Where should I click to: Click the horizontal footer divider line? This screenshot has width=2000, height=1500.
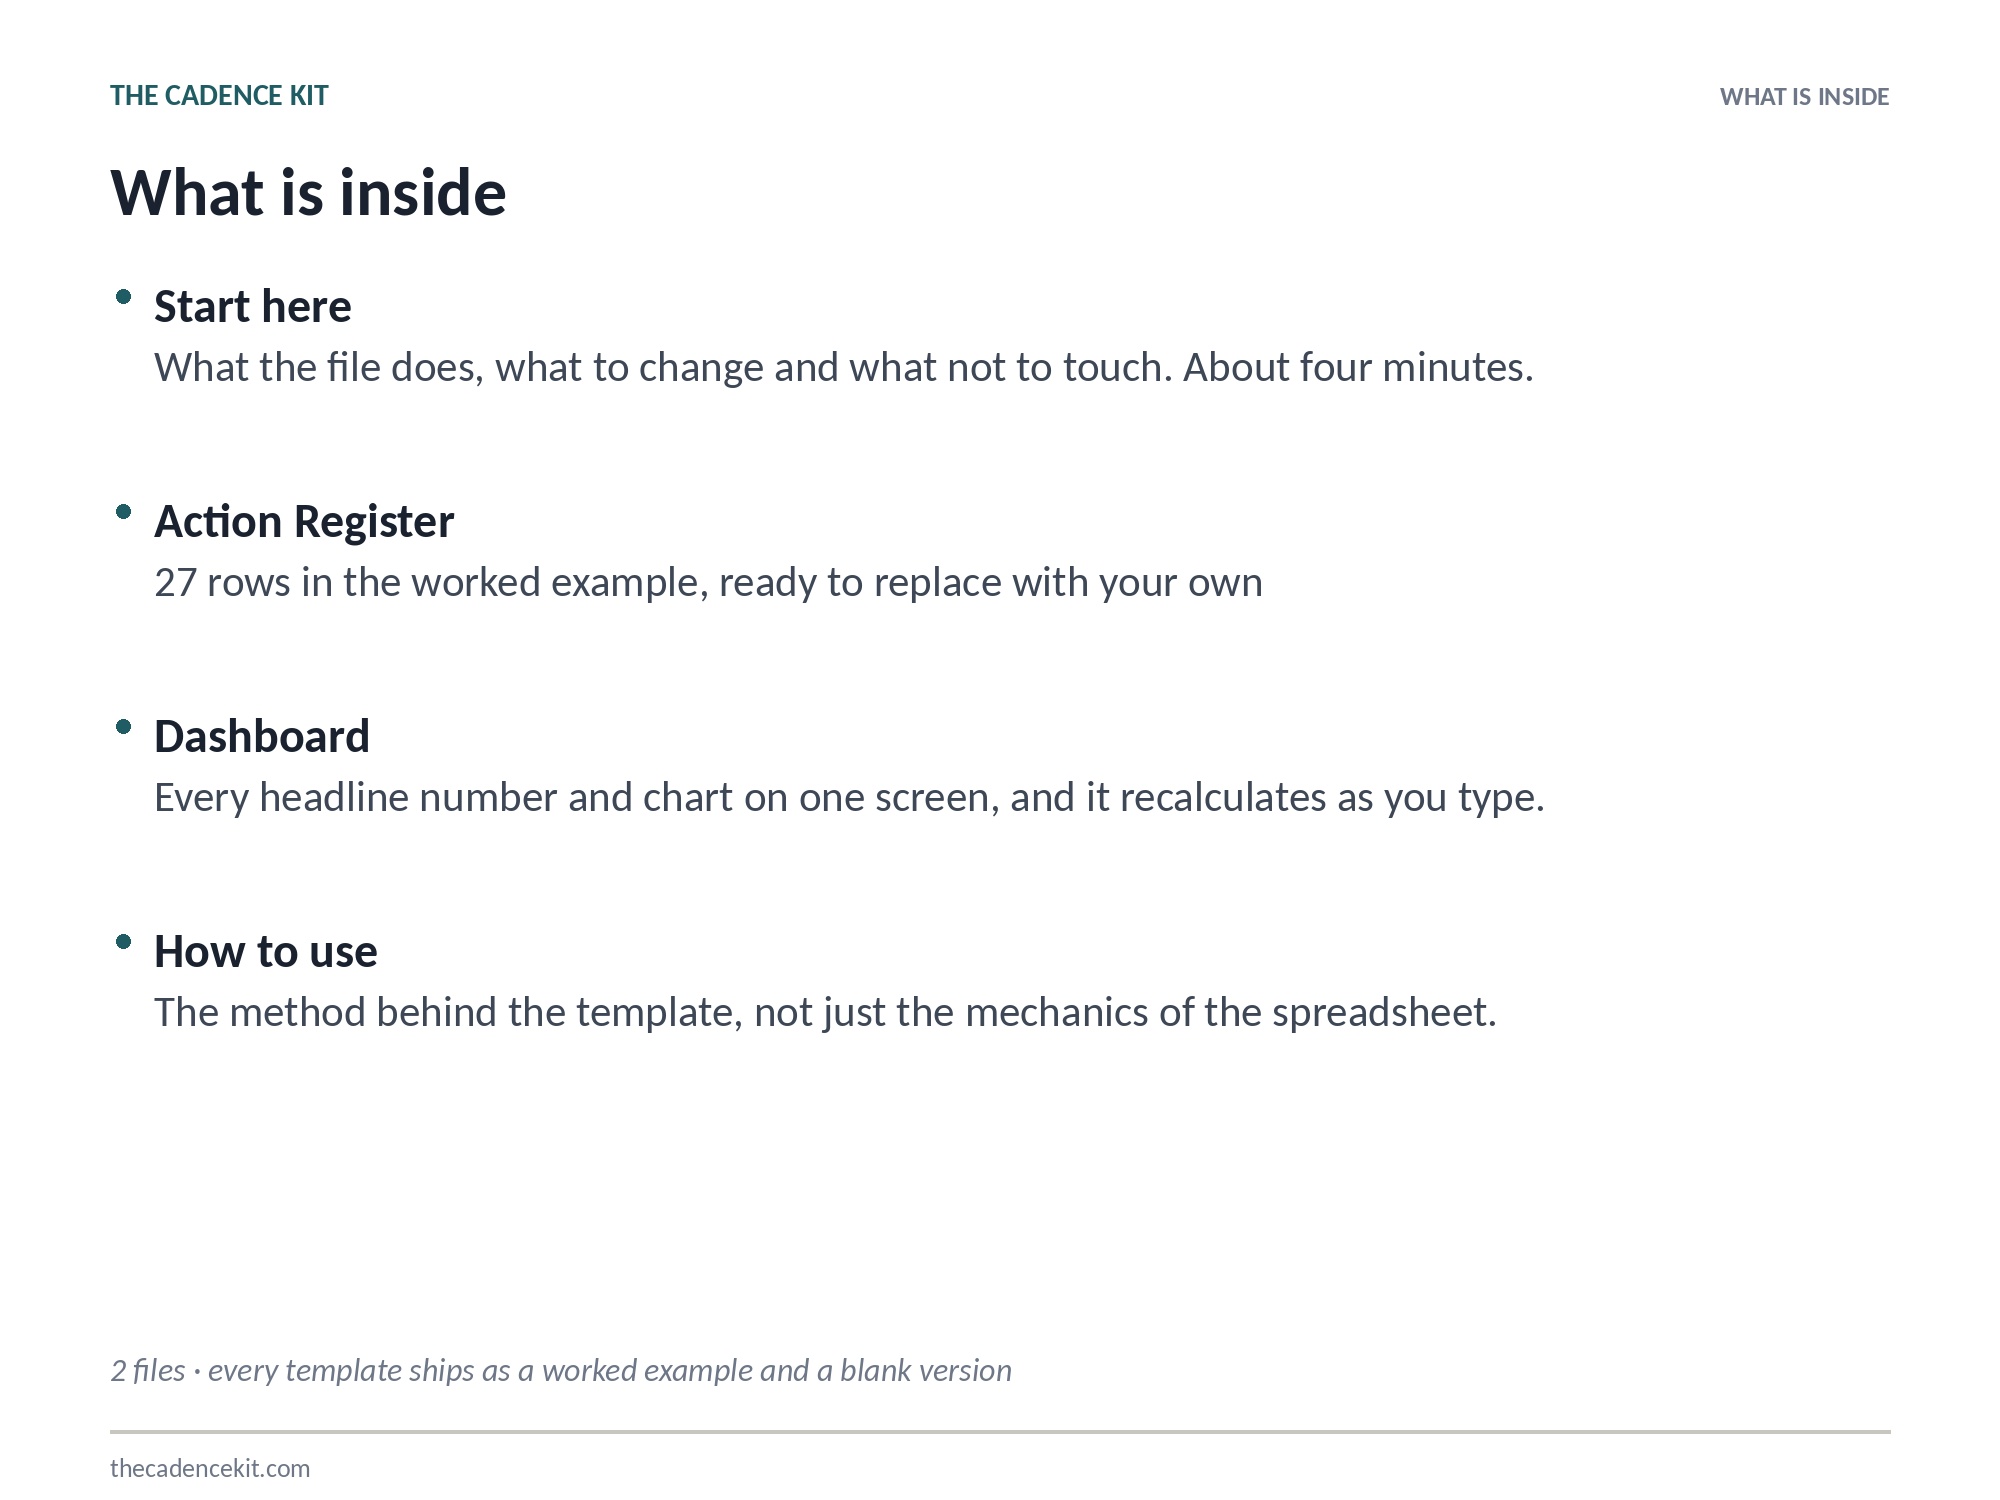1000,1432
